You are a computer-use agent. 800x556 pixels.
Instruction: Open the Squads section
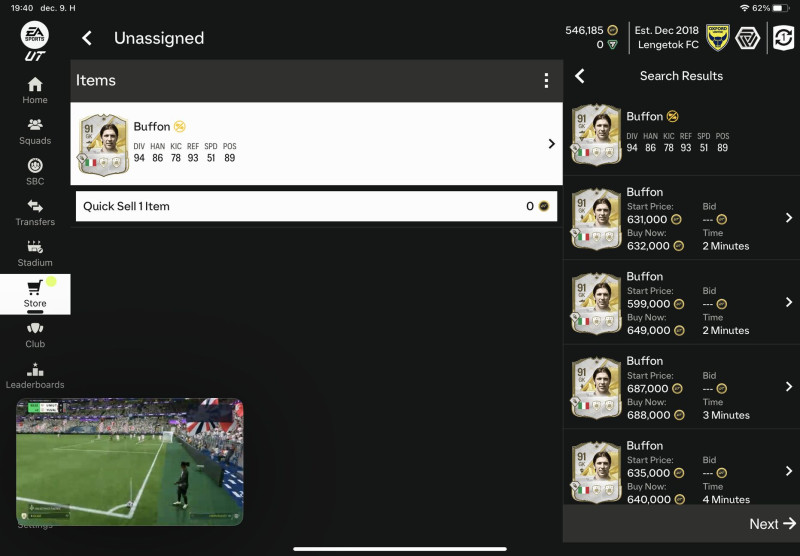35,131
